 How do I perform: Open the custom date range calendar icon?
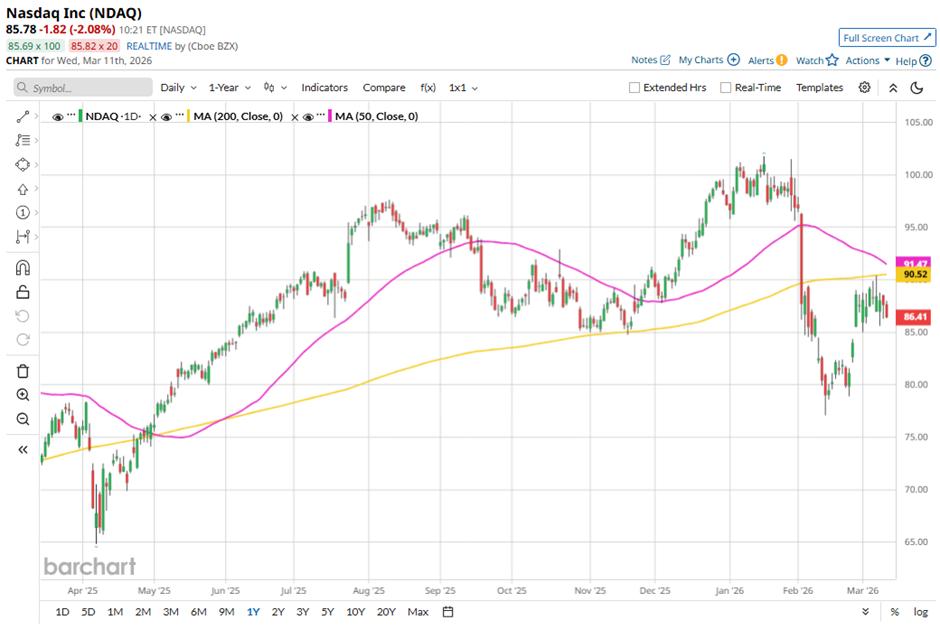pos(448,611)
